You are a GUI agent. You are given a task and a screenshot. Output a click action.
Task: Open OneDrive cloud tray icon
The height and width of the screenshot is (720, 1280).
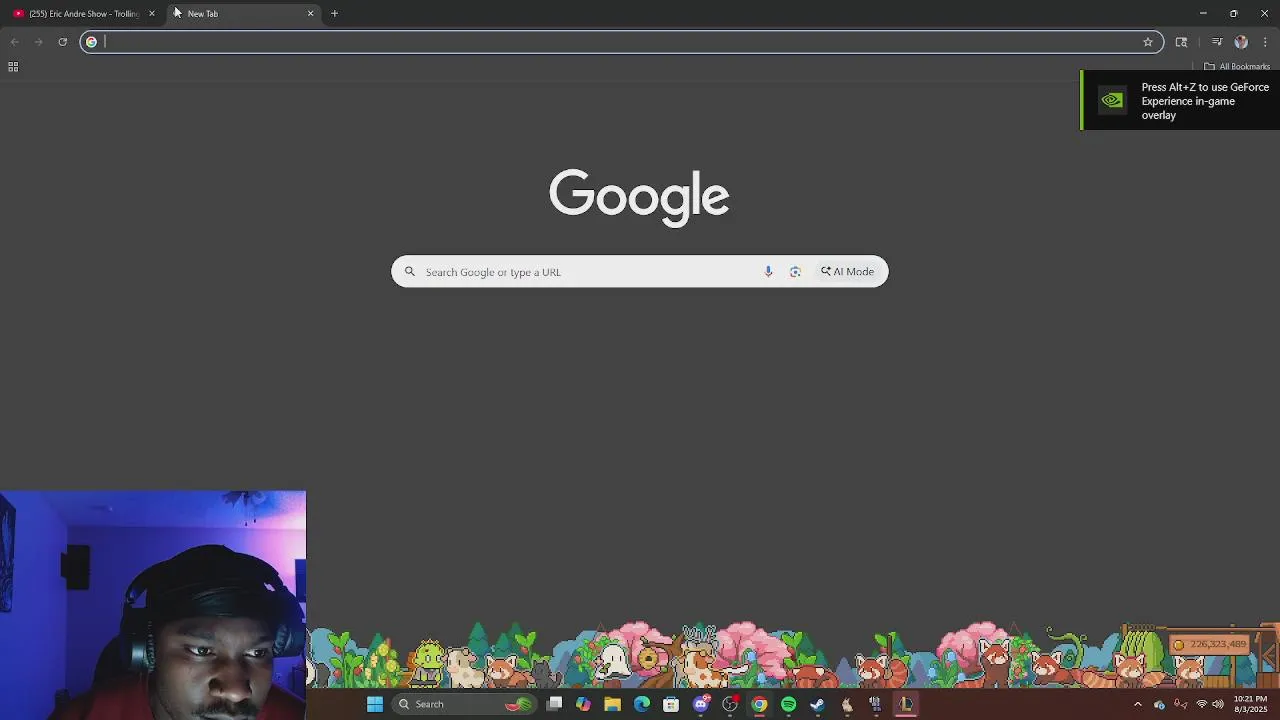coord(1159,704)
